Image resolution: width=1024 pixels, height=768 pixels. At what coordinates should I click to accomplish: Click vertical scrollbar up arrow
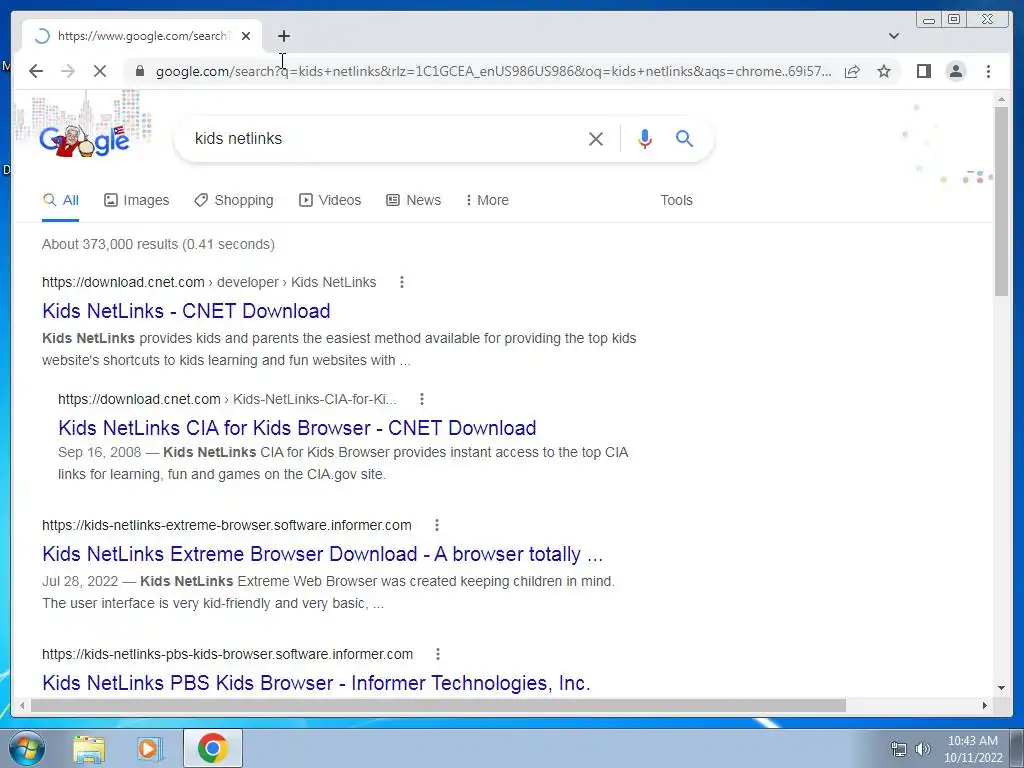coord(1001,99)
